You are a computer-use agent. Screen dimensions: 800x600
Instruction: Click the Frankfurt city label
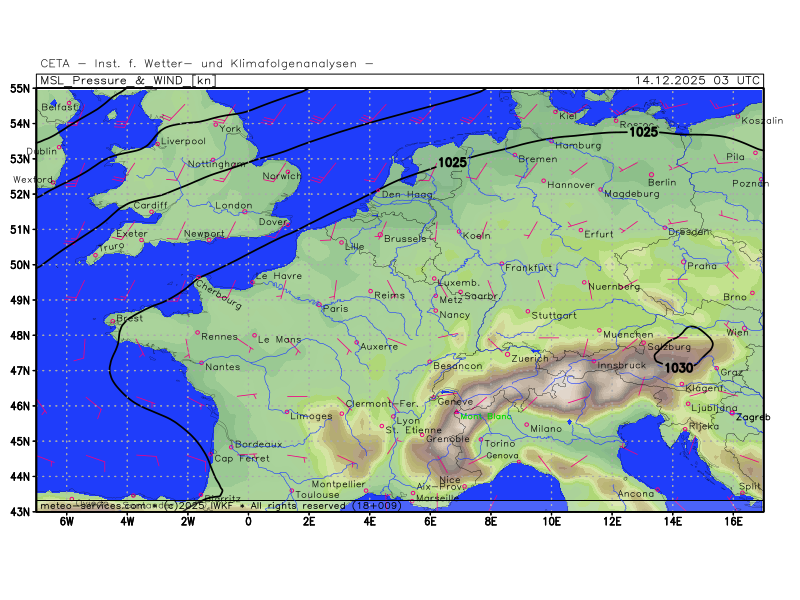[529, 268]
